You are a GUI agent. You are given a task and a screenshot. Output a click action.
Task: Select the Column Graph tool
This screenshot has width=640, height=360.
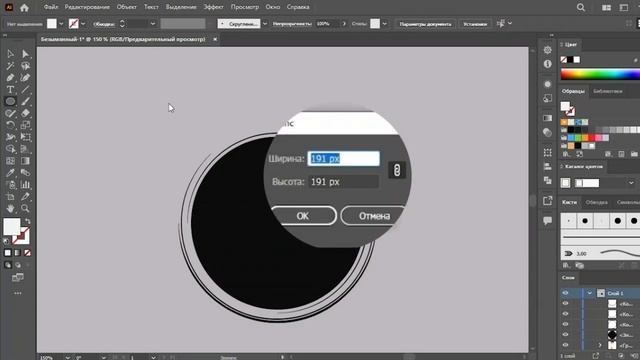[25, 184]
